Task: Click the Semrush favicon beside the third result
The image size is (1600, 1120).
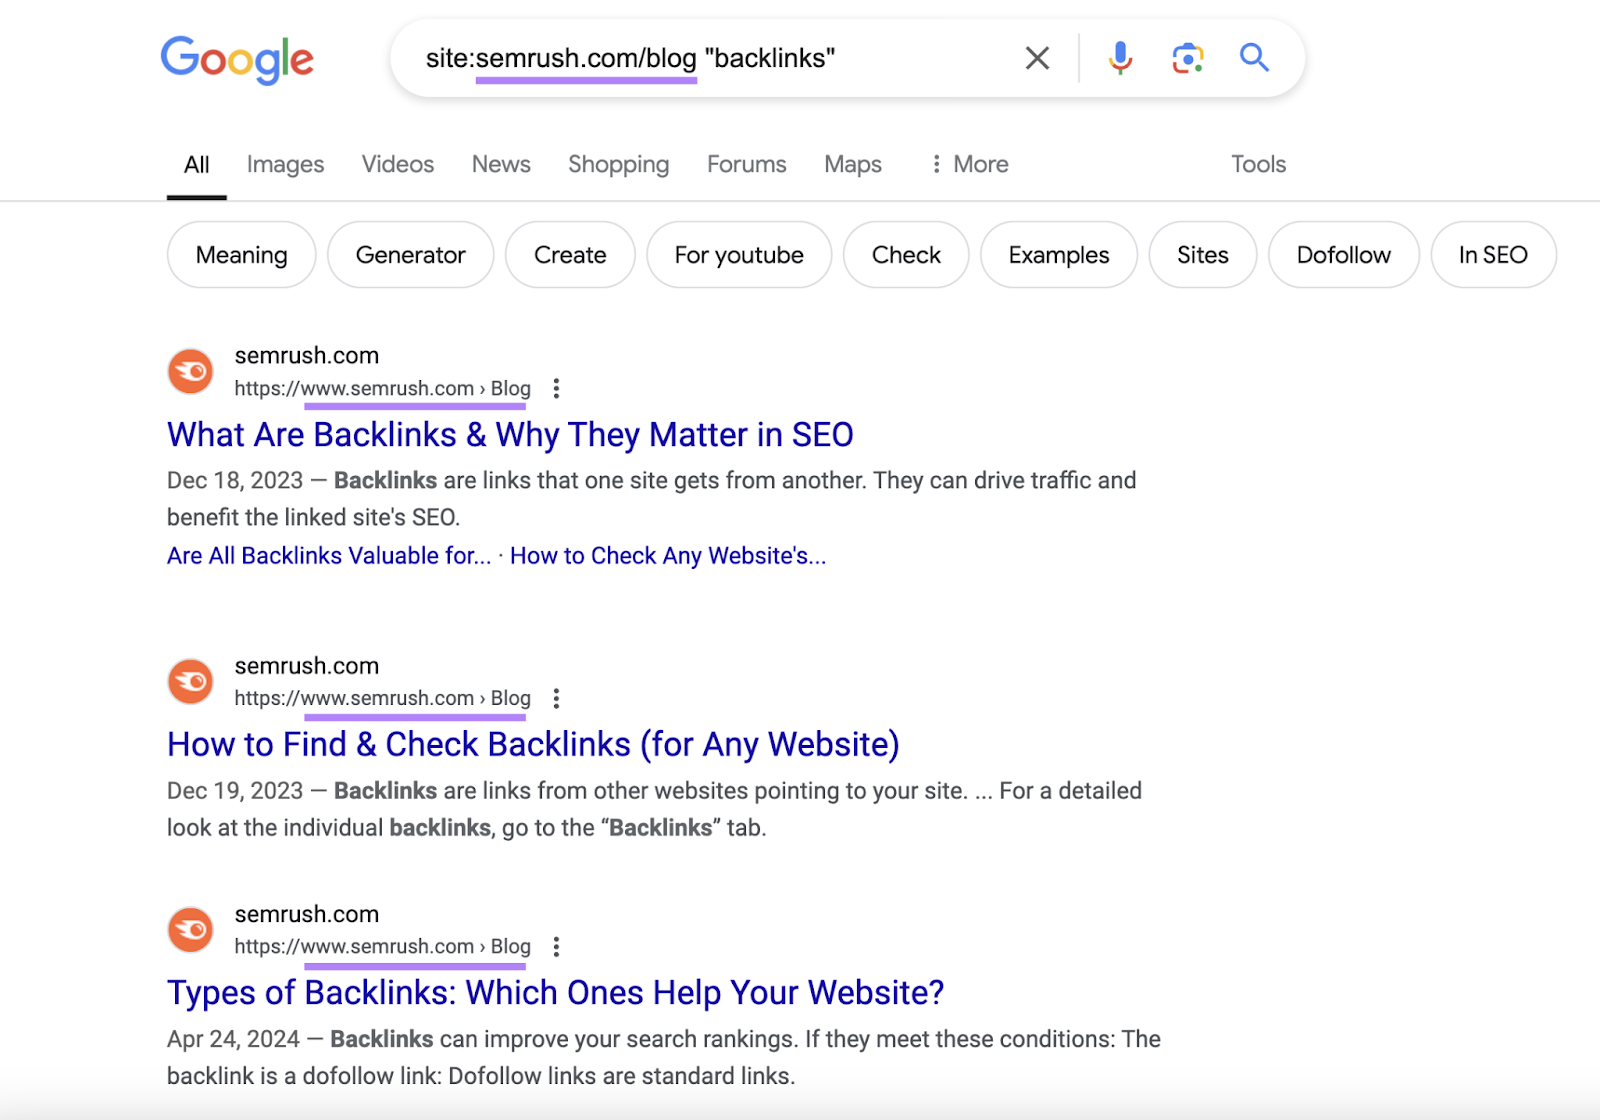Action: [x=190, y=929]
